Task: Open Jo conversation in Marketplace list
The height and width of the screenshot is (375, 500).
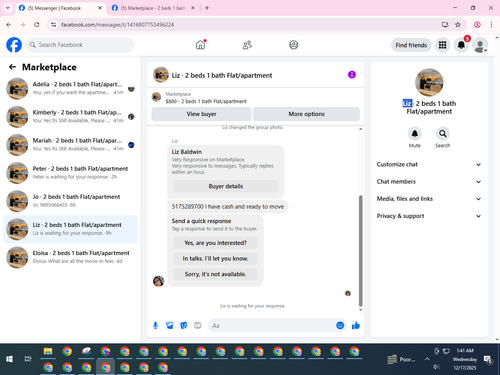Action: (70, 201)
